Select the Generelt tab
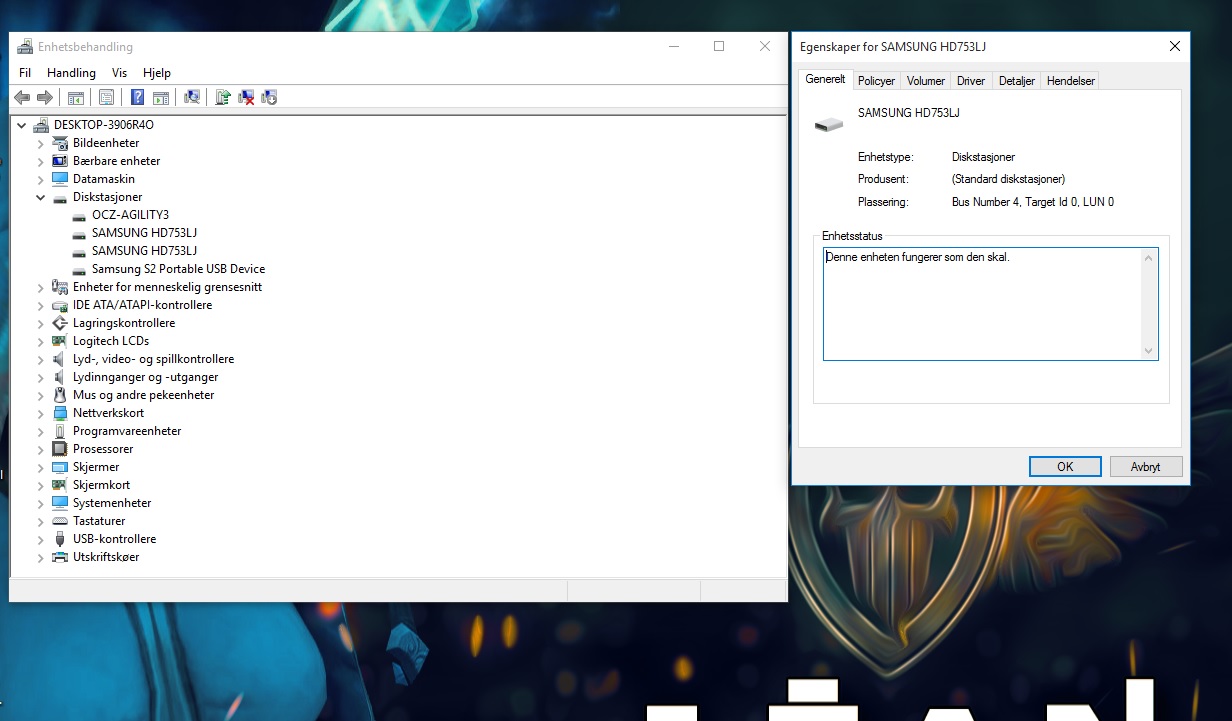 (826, 79)
